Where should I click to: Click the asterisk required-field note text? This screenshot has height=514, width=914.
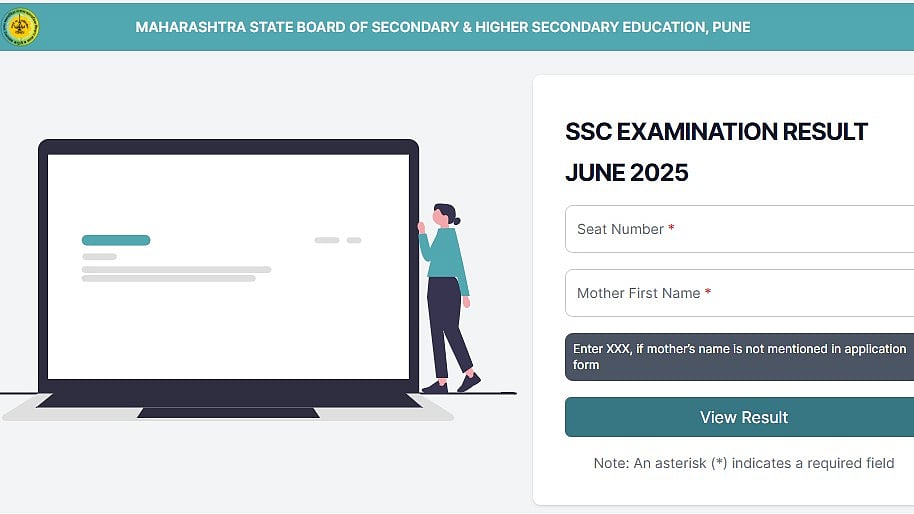point(744,463)
